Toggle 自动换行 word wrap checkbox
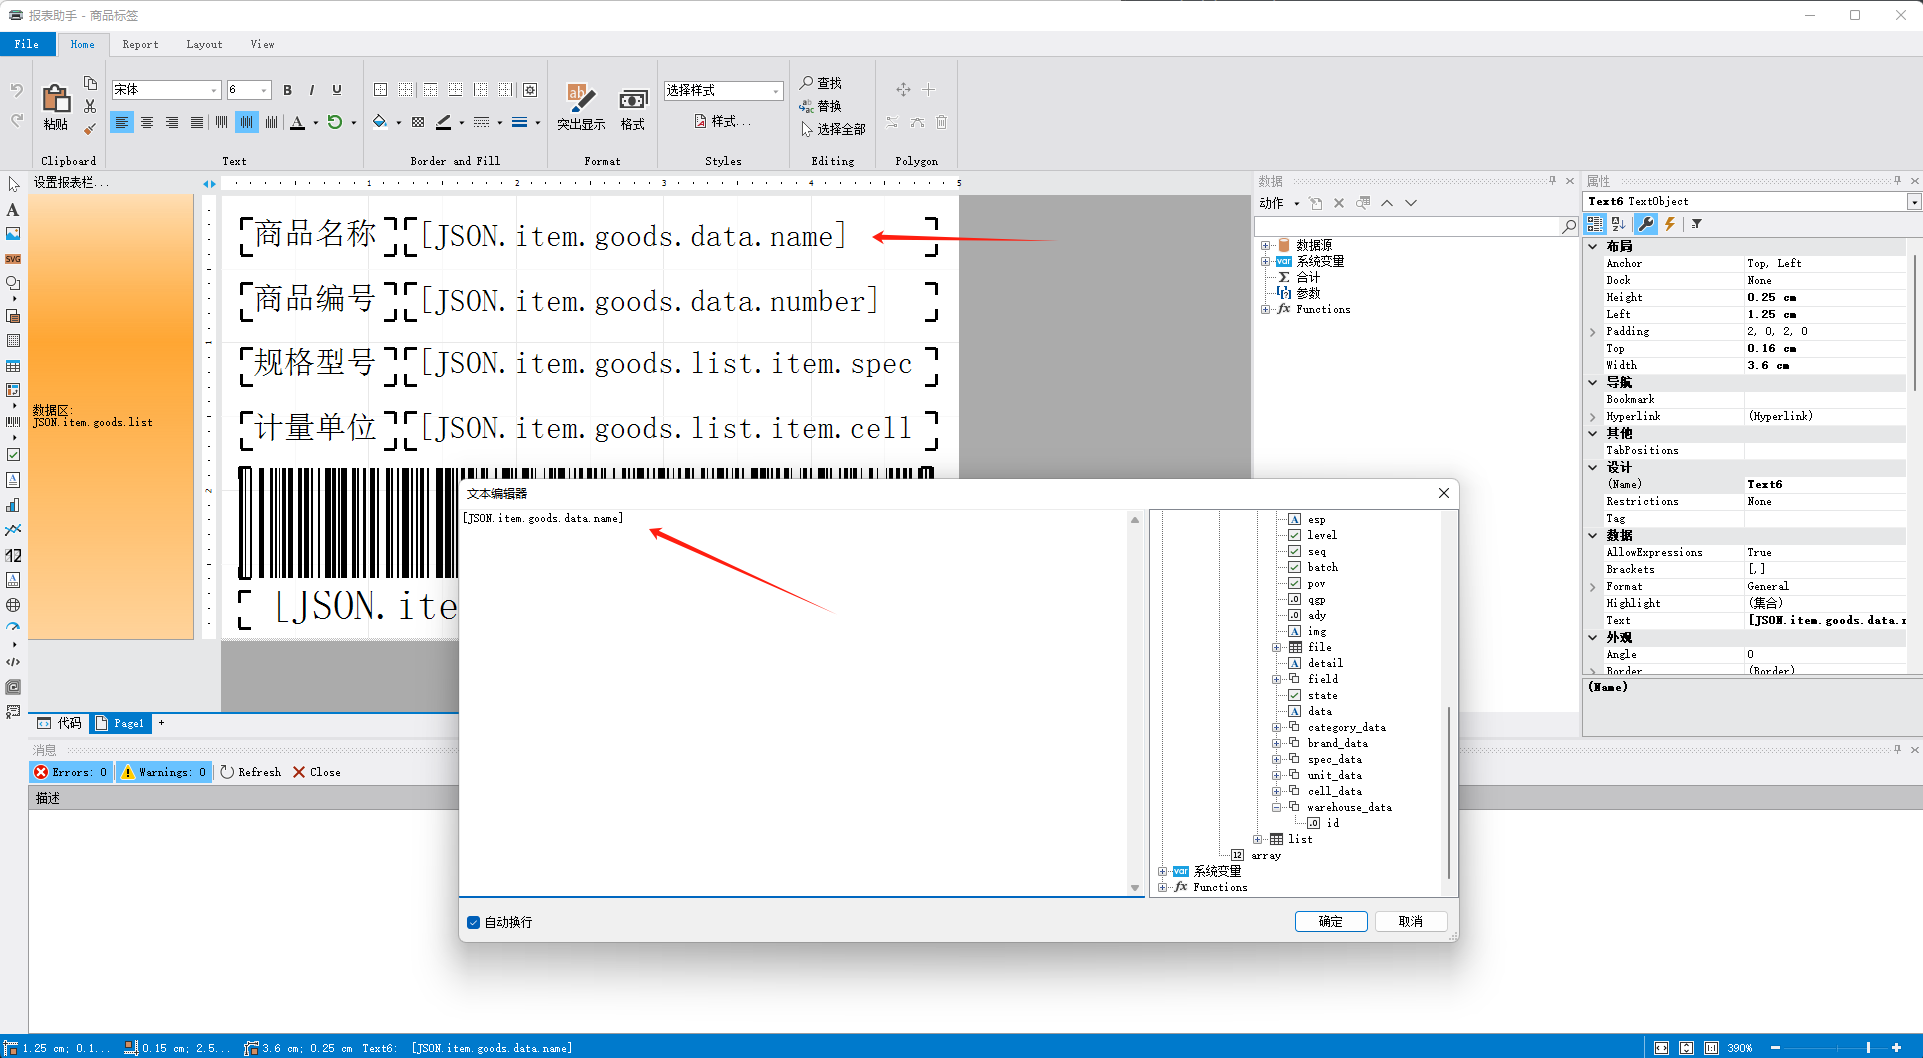1923x1058 pixels. click(x=473, y=922)
